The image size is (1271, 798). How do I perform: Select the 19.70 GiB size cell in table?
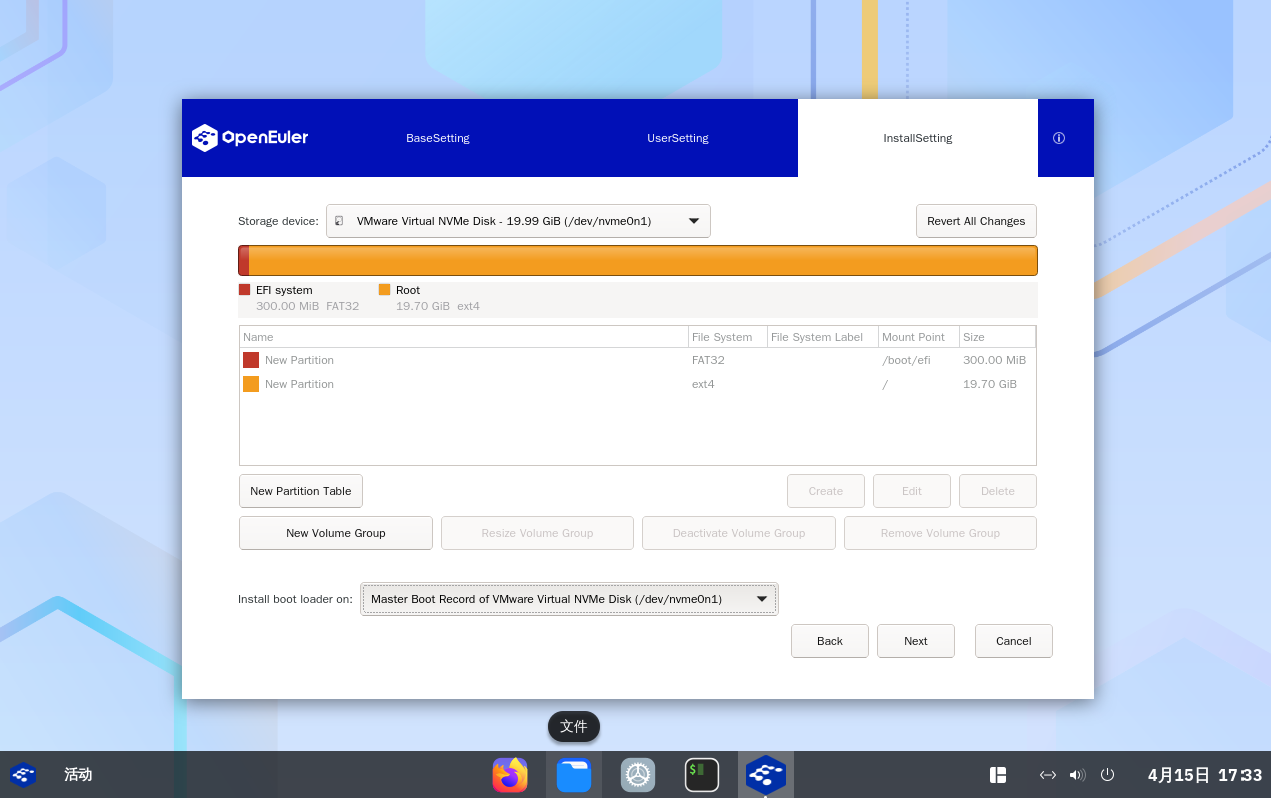tap(990, 384)
